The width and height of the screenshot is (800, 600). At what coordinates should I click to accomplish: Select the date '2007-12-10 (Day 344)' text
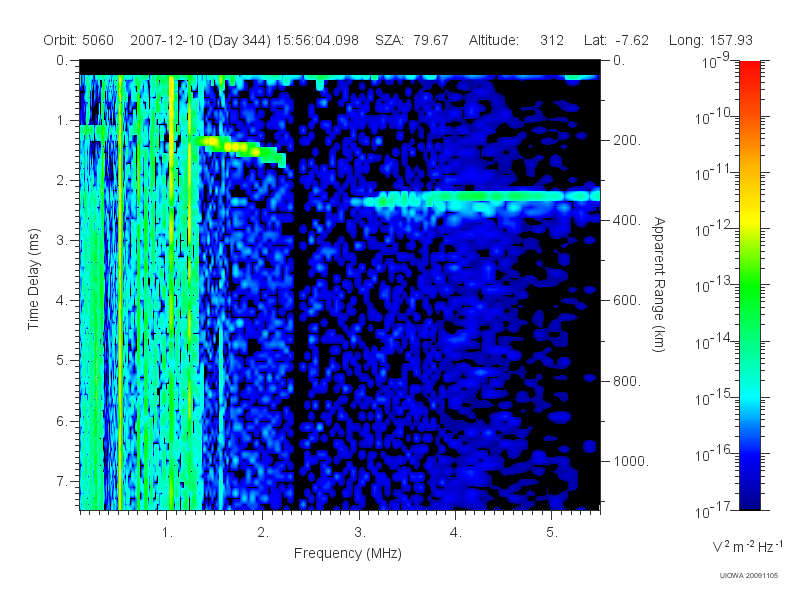(201, 40)
